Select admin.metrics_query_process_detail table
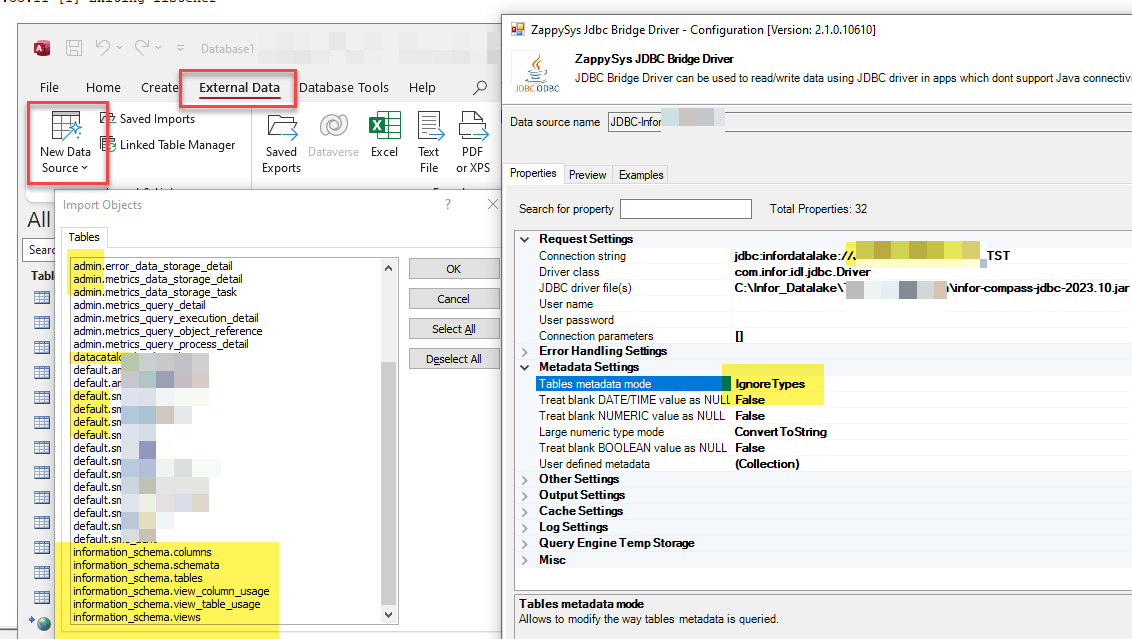1132x639 pixels. [x=160, y=344]
